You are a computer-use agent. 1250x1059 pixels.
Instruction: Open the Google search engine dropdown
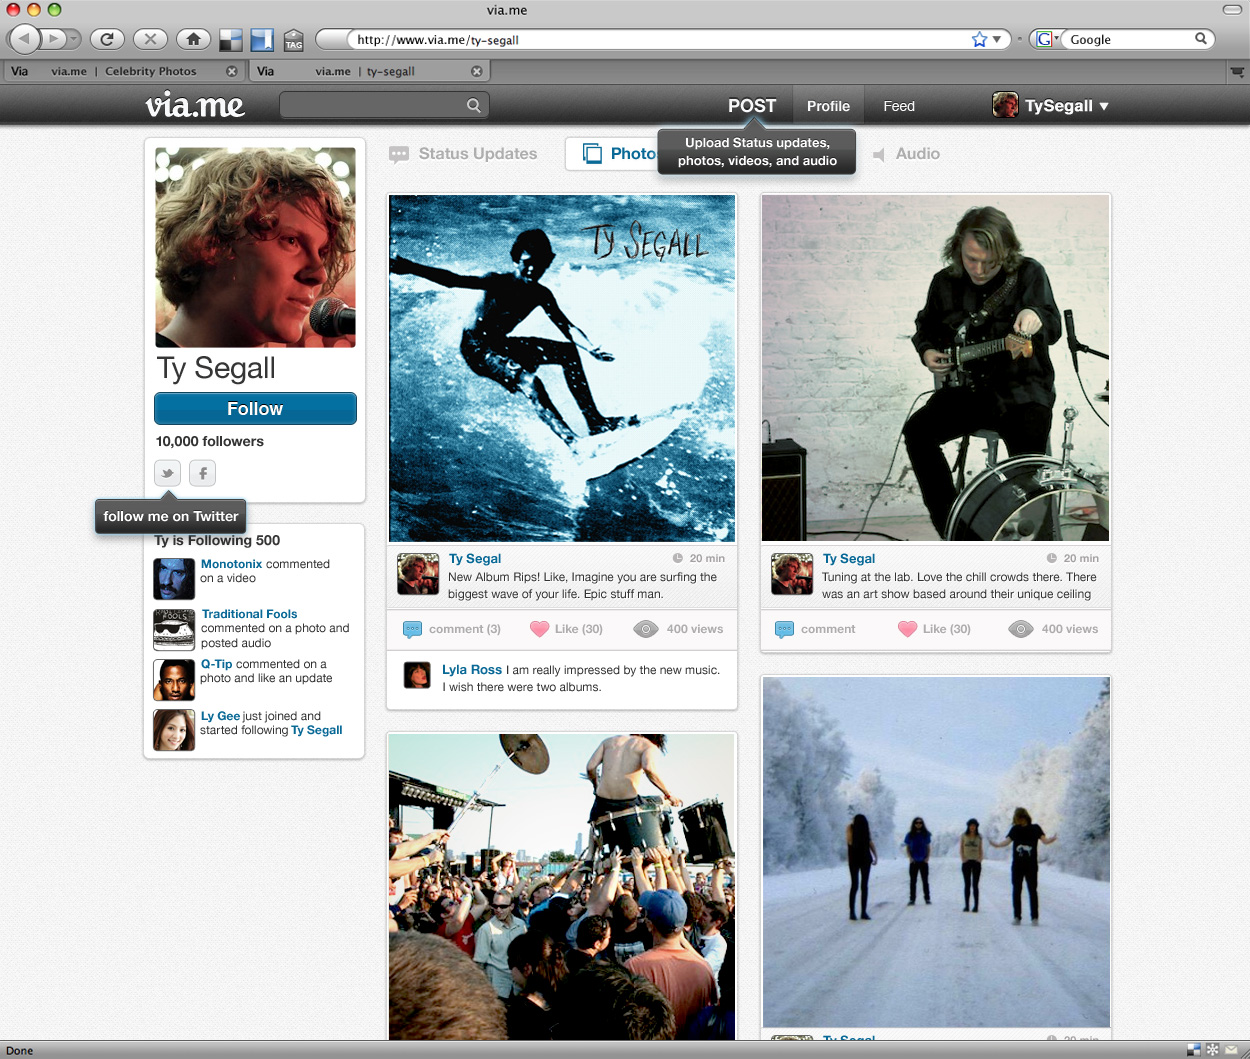click(x=1046, y=39)
